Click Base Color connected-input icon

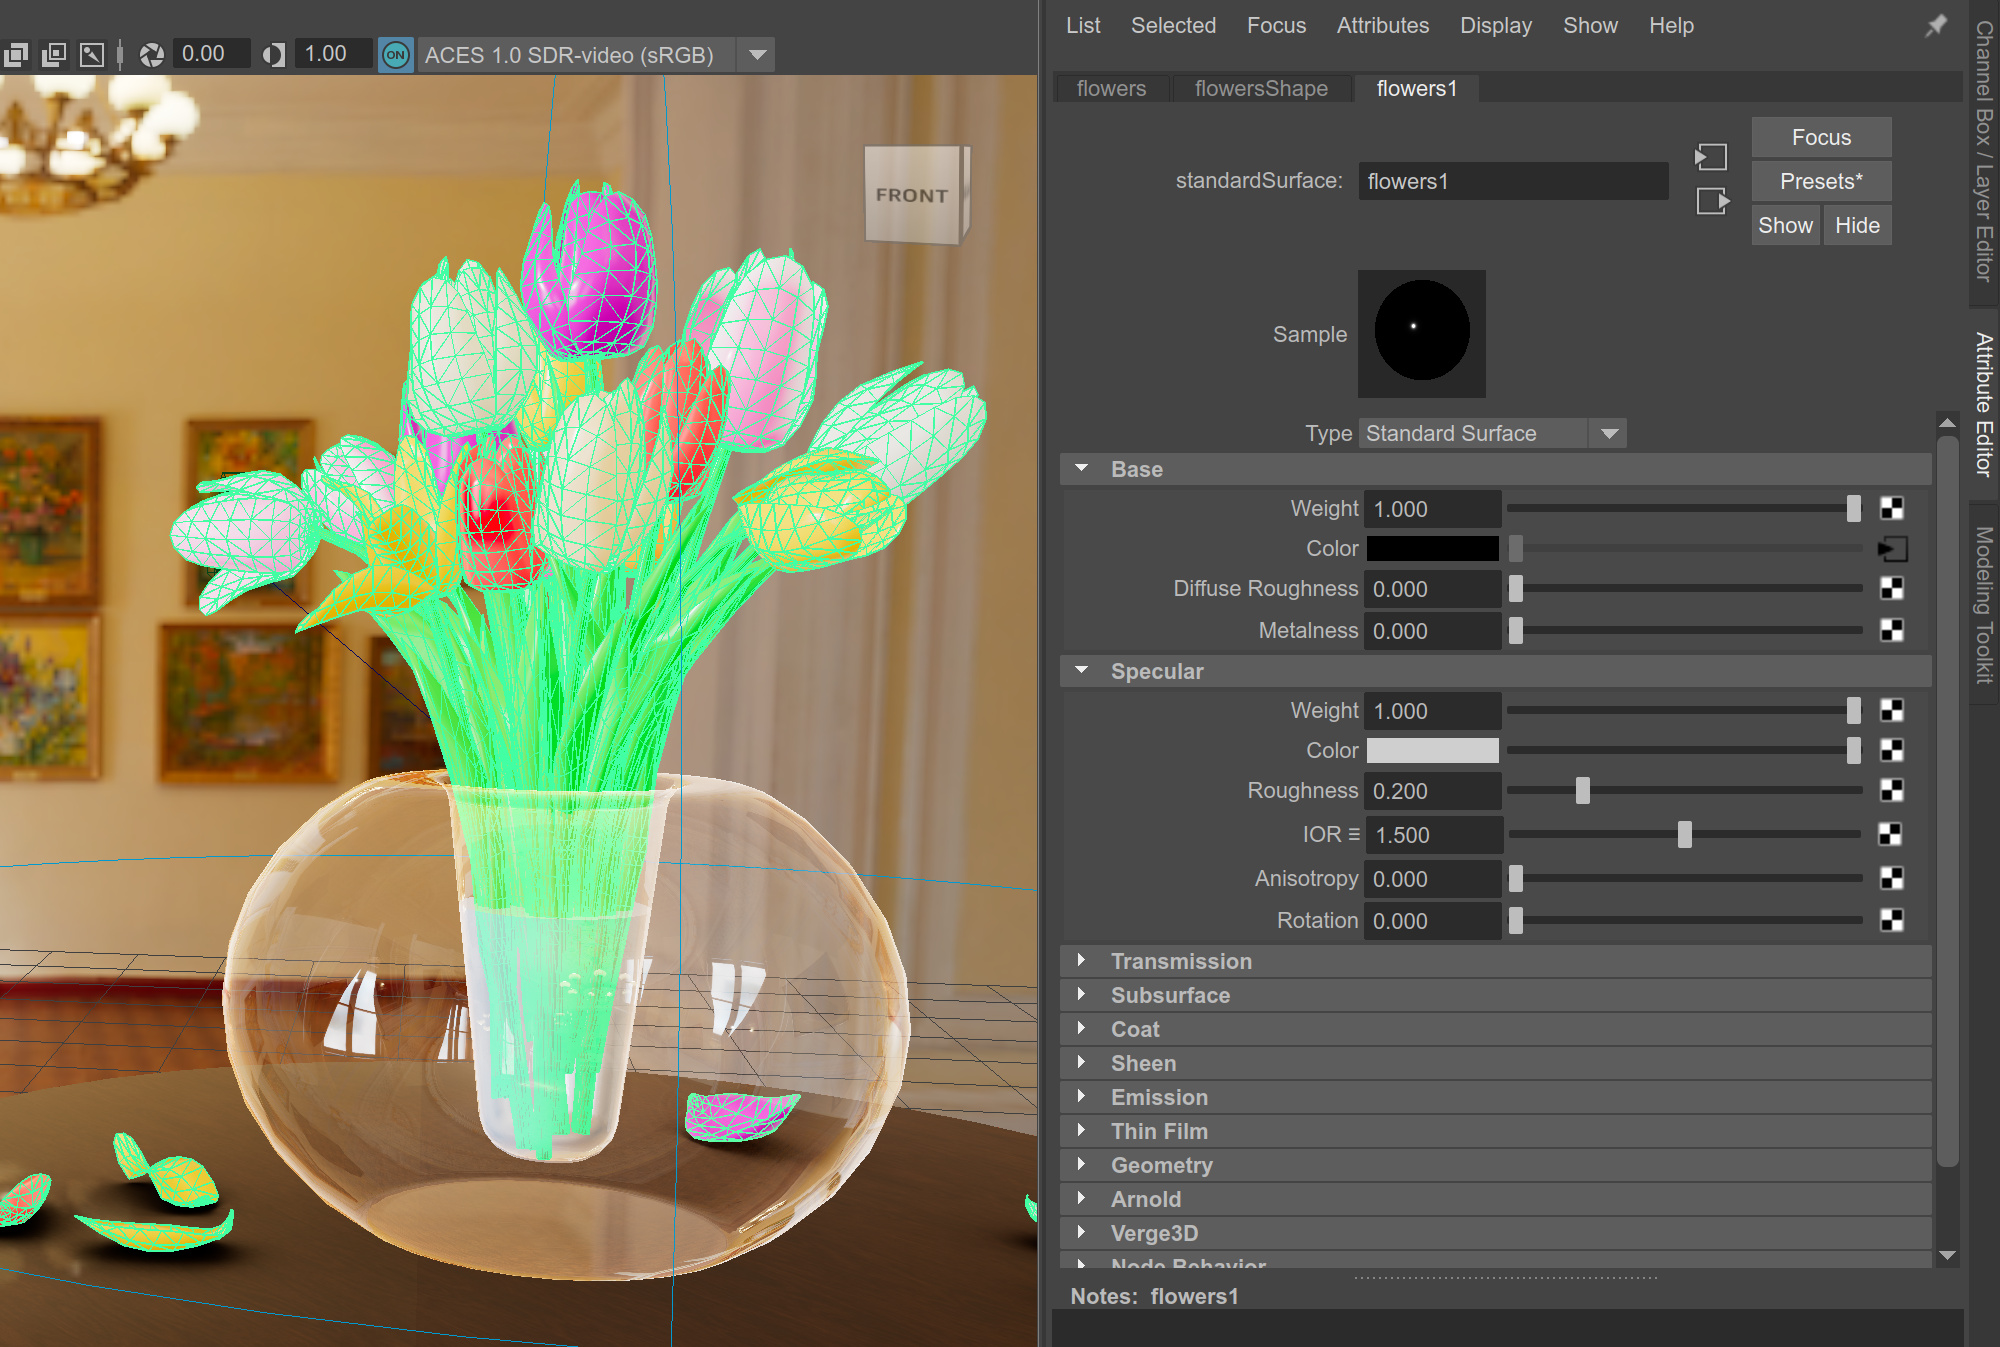click(1892, 549)
